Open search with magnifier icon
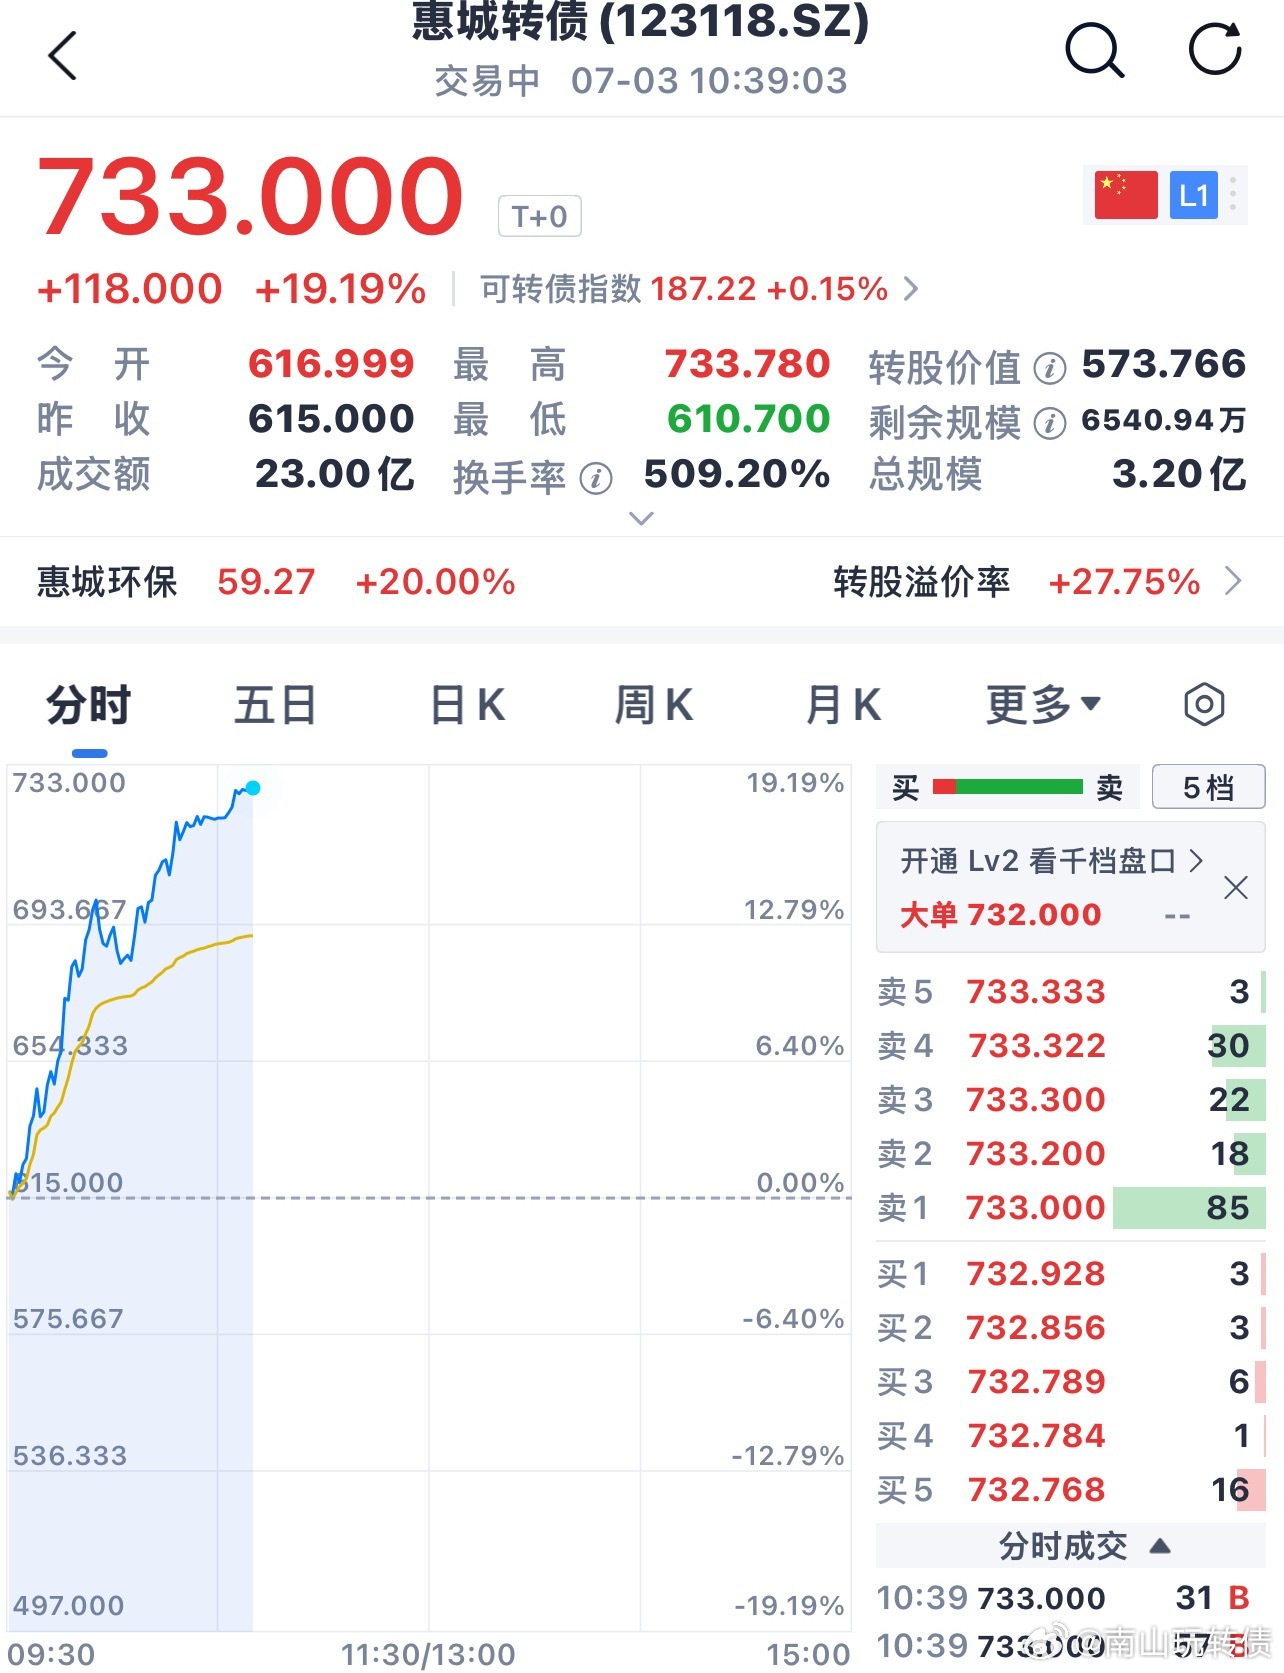 pyautogui.click(x=1095, y=50)
